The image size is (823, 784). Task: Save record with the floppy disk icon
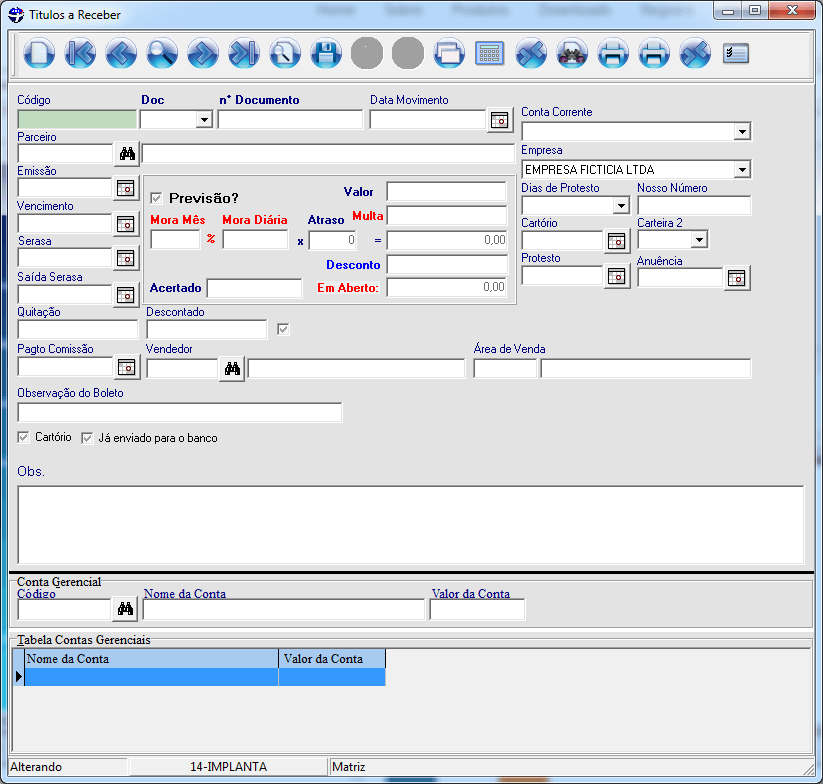(x=326, y=53)
